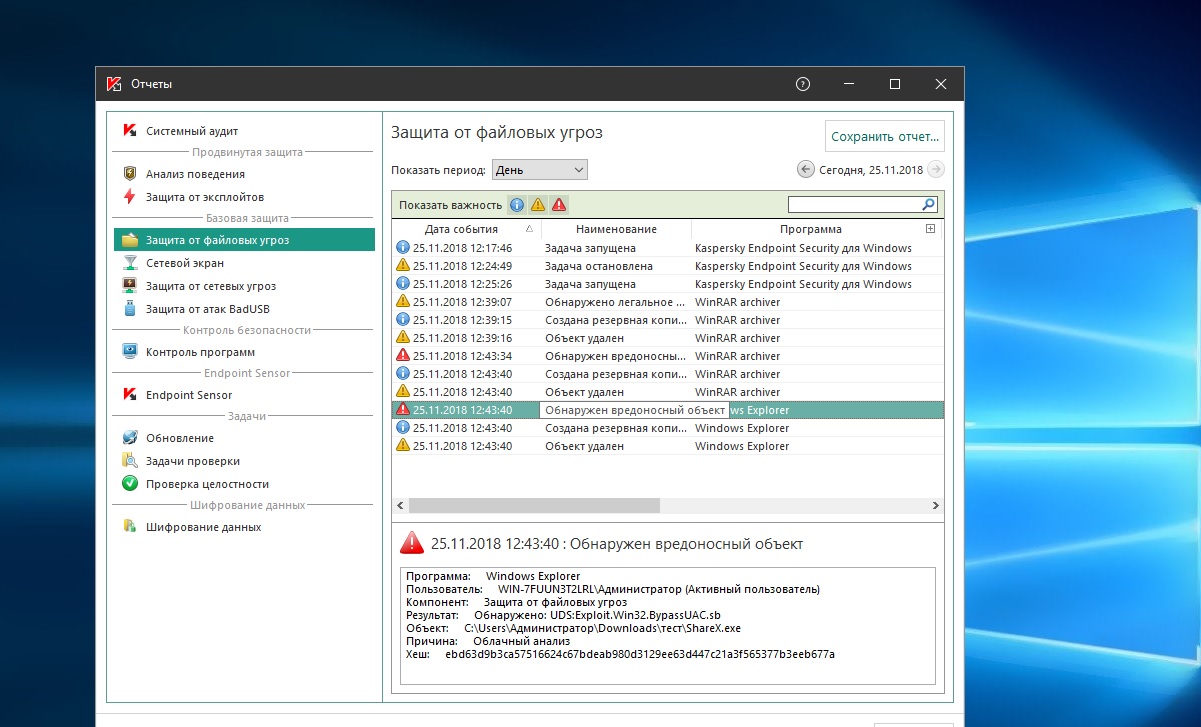
Task: Click the Exploit Protection lightning icon
Action: 129,197
